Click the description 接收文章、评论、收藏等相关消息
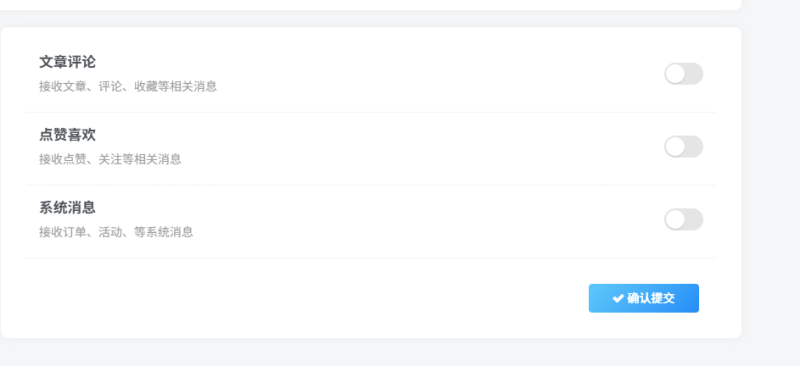The width and height of the screenshot is (800, 366). coord(128,86)
